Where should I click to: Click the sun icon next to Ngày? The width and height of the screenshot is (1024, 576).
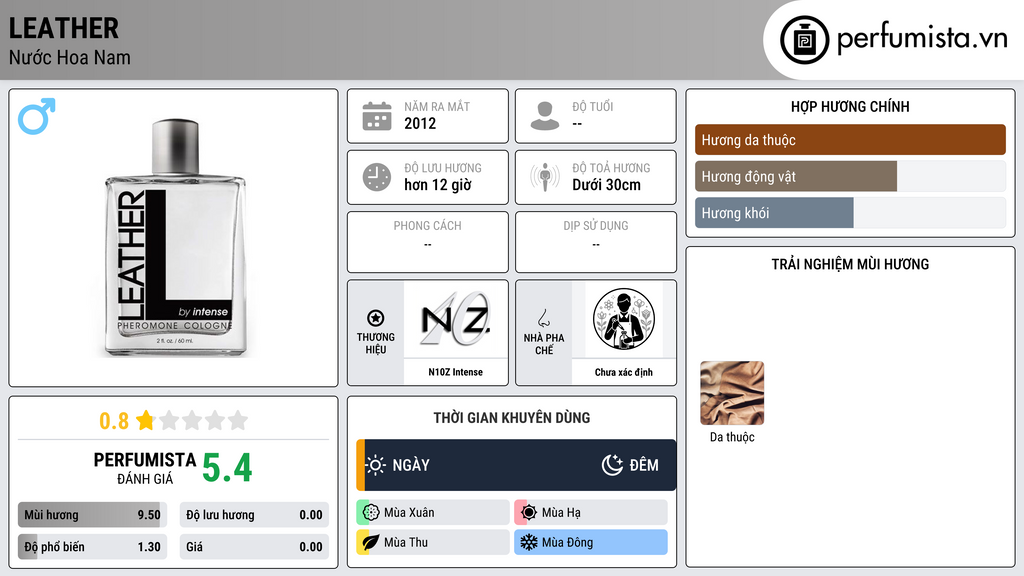376,465
